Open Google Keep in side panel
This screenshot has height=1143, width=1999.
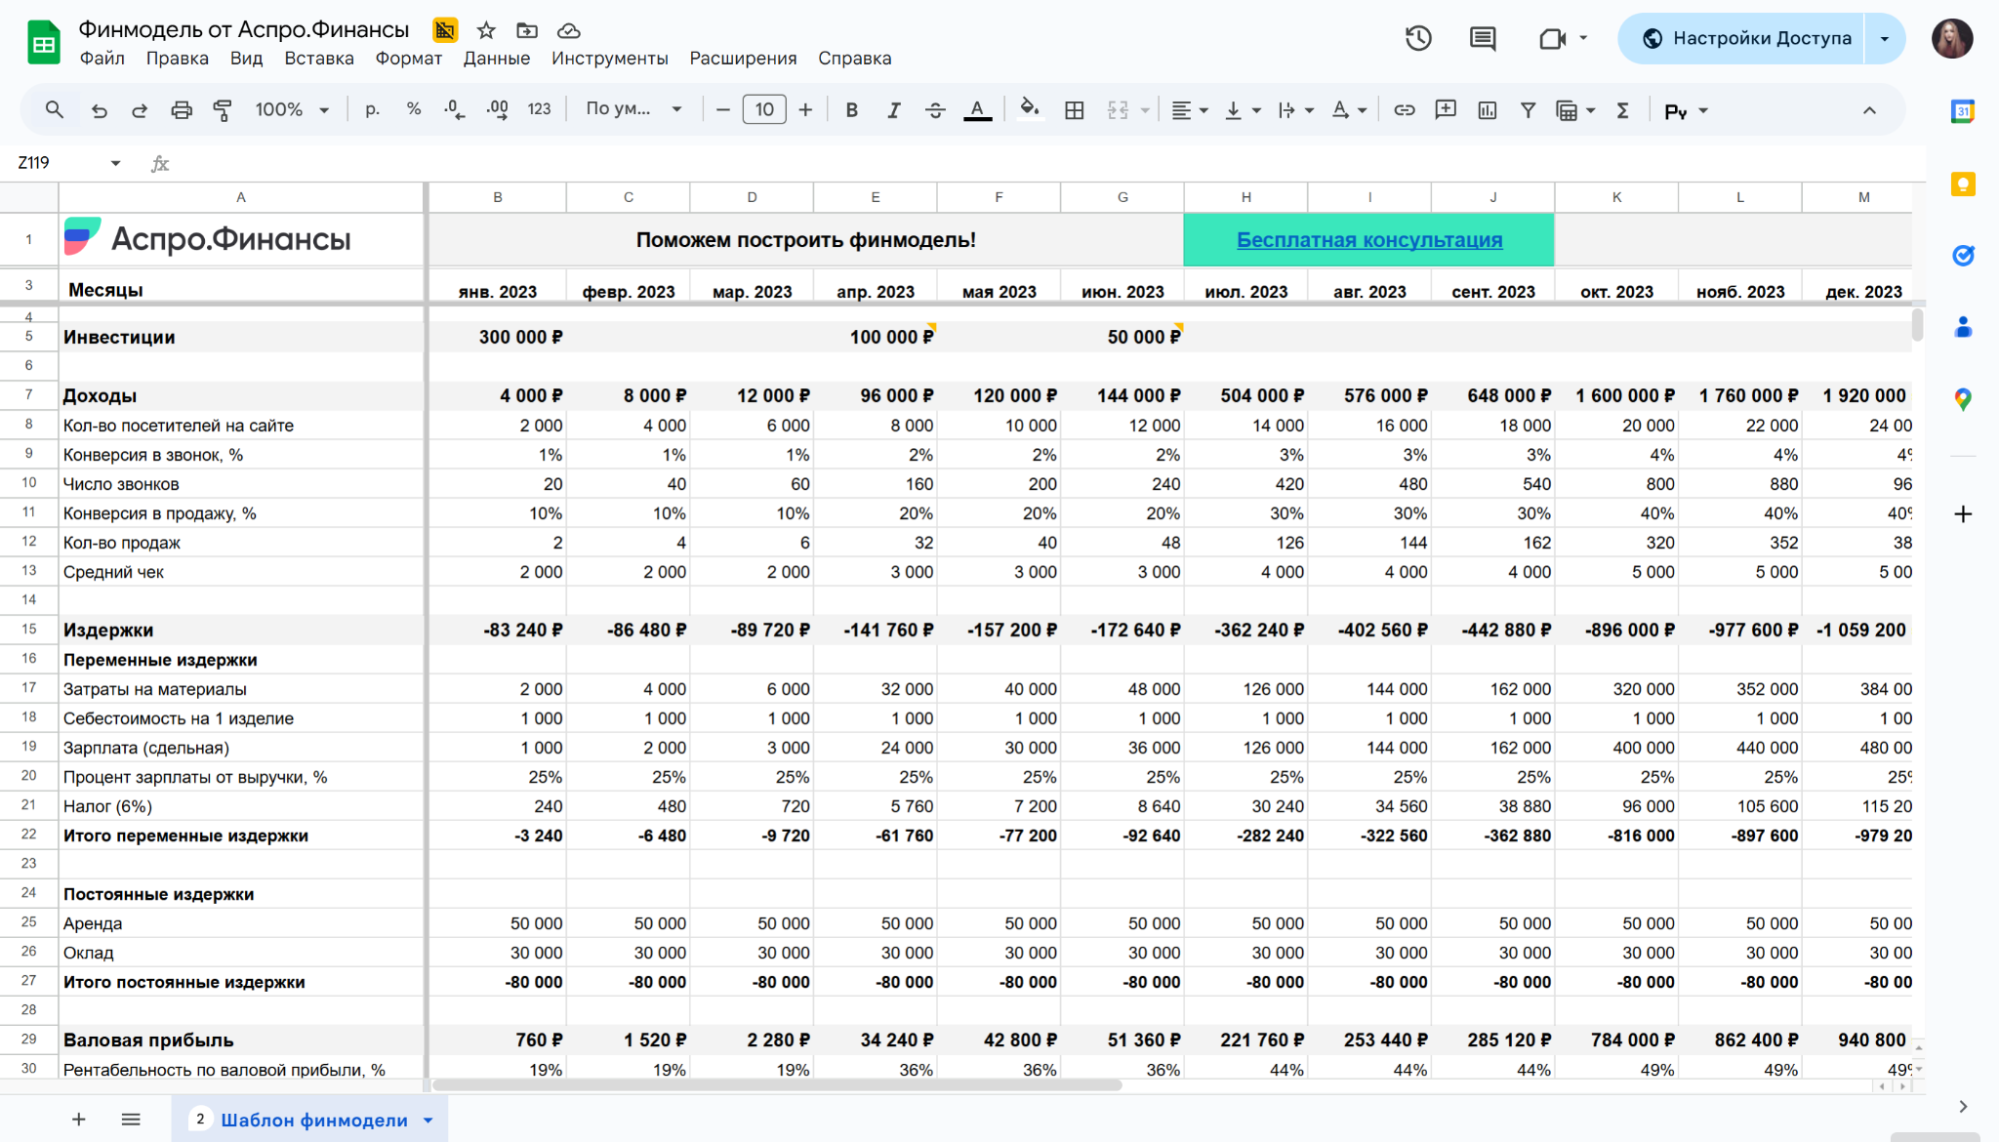tap(1962, 184)
